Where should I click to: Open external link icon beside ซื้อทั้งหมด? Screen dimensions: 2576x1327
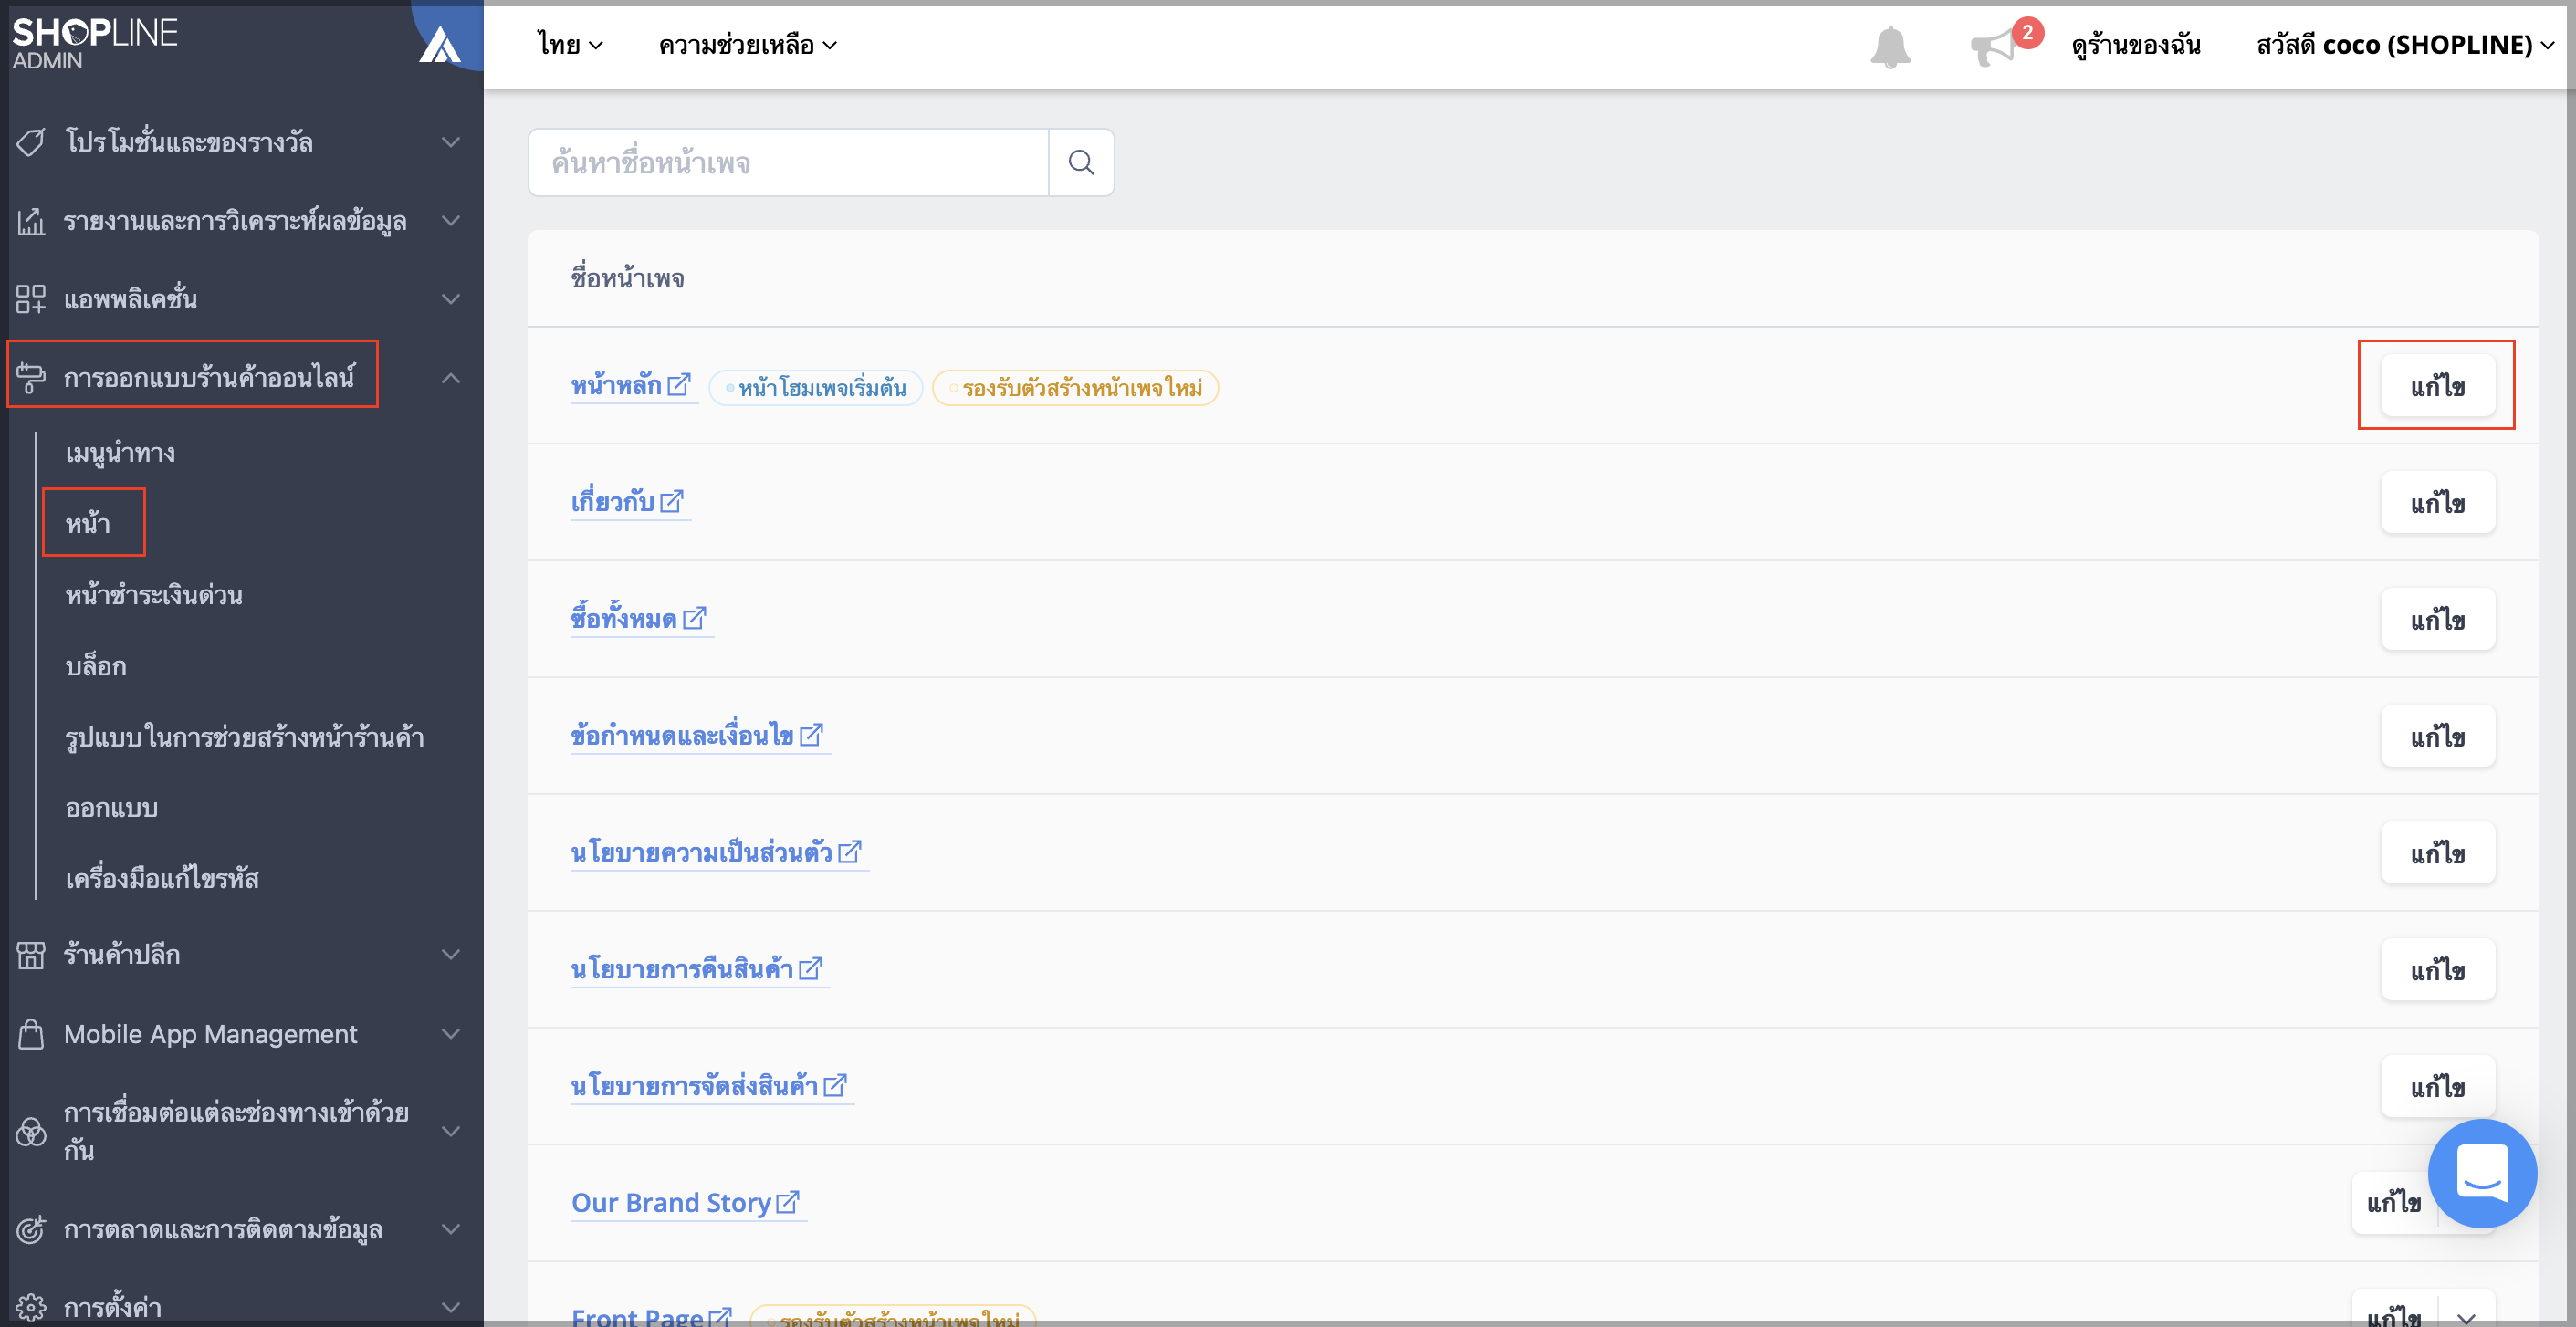pyautogui.click(x=695, y=618)
